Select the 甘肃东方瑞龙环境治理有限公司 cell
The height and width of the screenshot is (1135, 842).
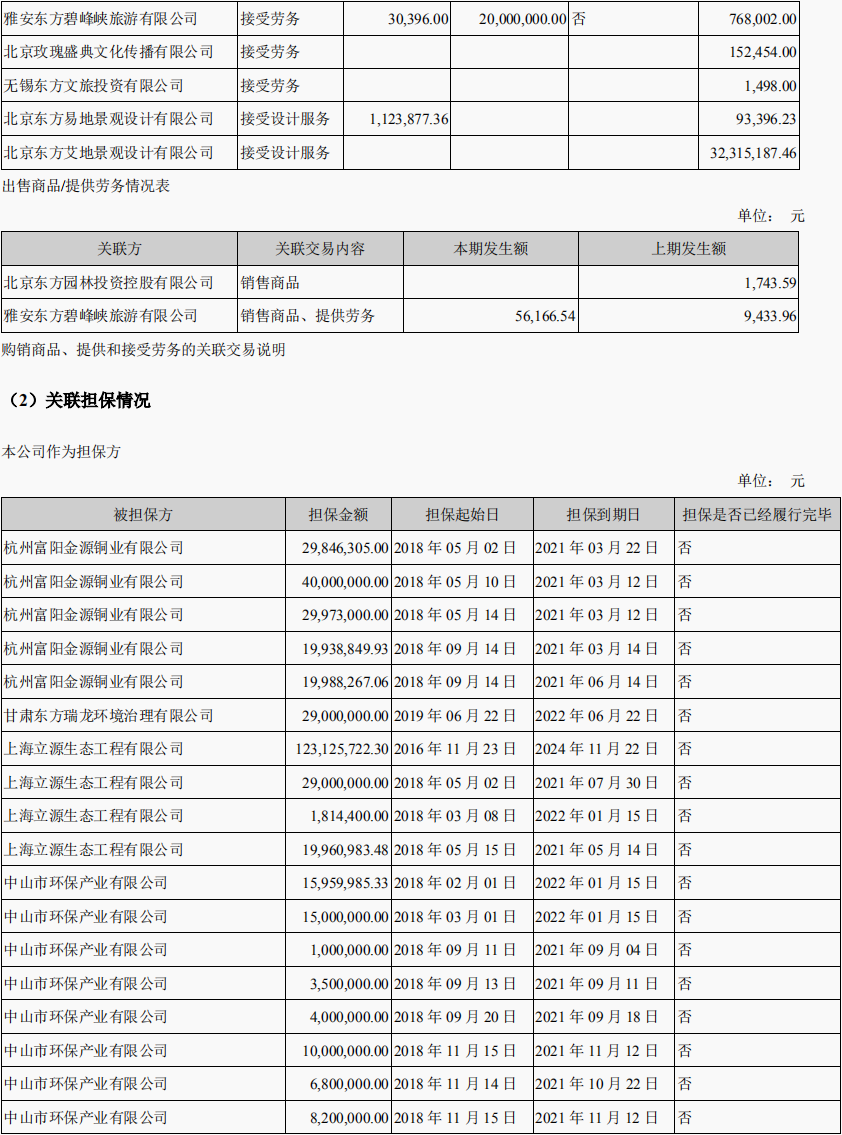[x=109, y=716]
